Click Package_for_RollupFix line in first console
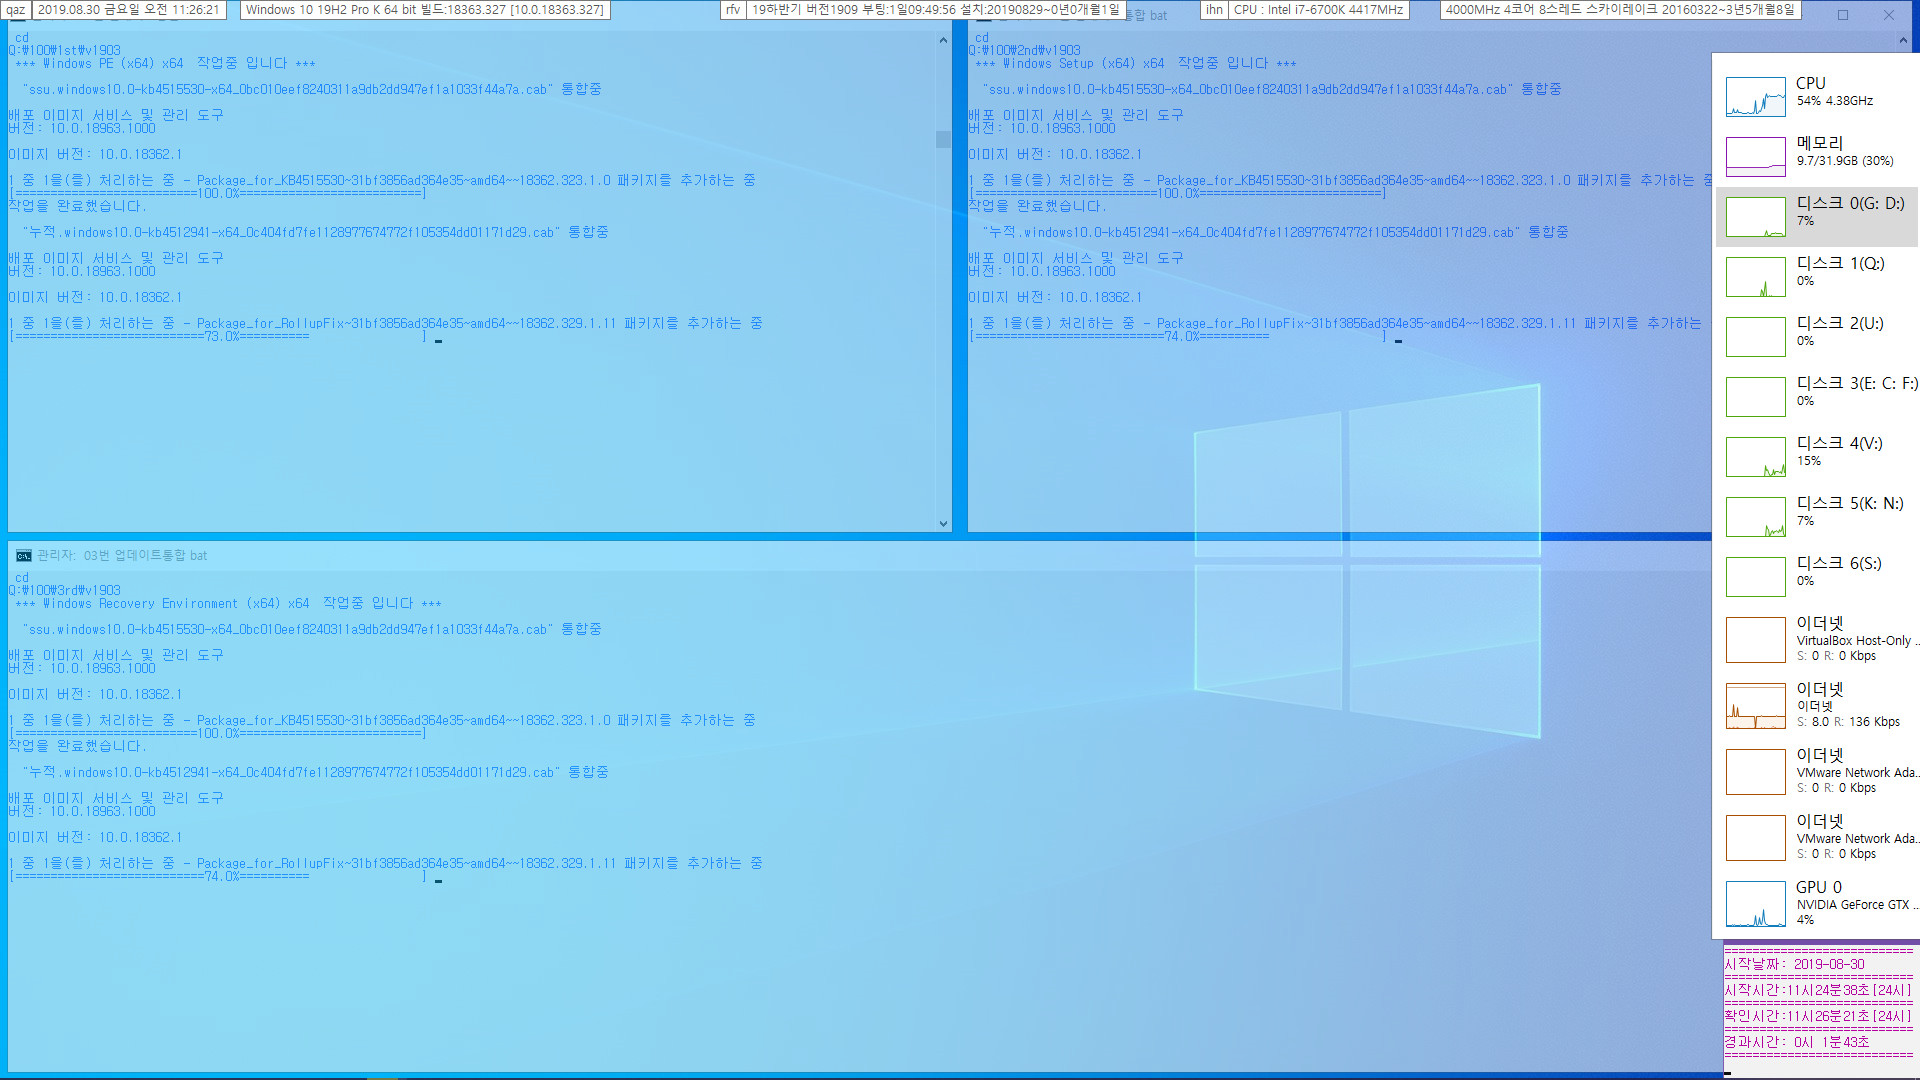Screen dimensions: 1920x1080 [x=385, y=324]
